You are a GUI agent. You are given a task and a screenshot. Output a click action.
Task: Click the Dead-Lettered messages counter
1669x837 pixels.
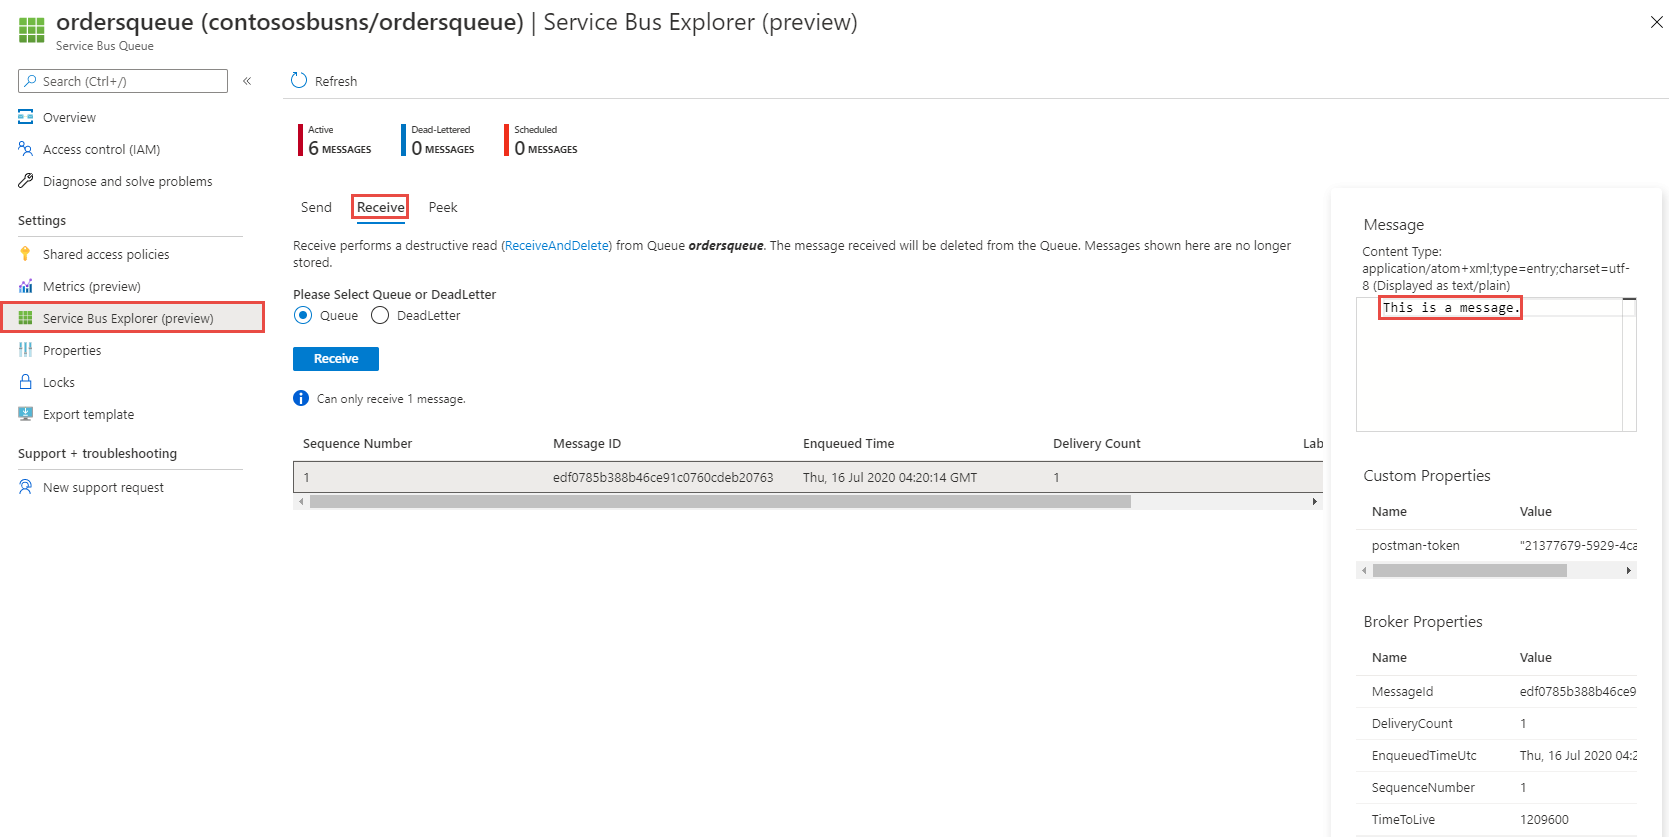tap(440, 140)
